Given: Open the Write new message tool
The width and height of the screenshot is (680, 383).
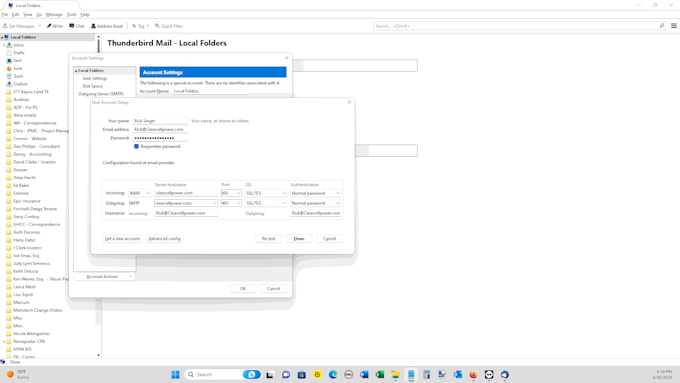Looking at the screenshot, I should (55, 26).
